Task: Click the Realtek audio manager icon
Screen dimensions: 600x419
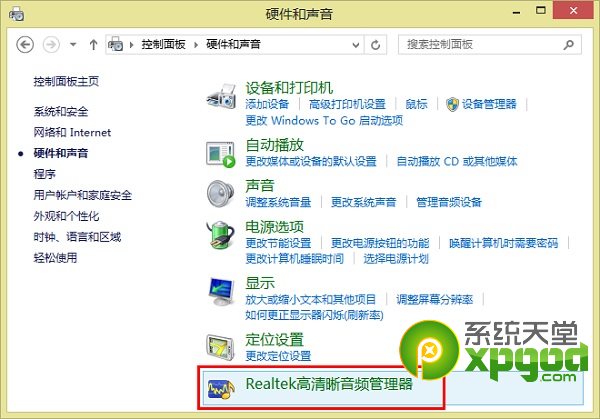Action: (220, 387)
